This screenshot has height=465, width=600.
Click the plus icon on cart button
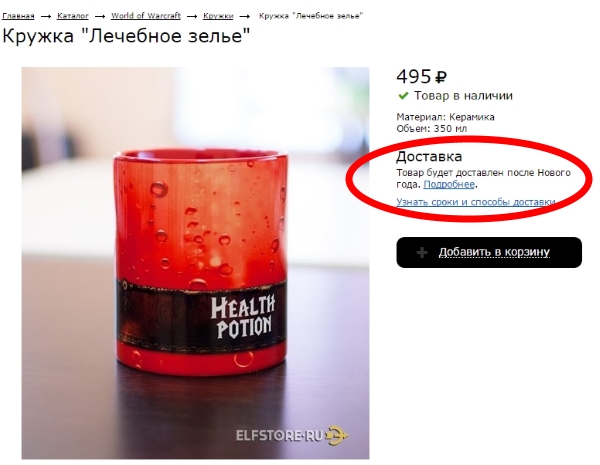tap(422, 252)
